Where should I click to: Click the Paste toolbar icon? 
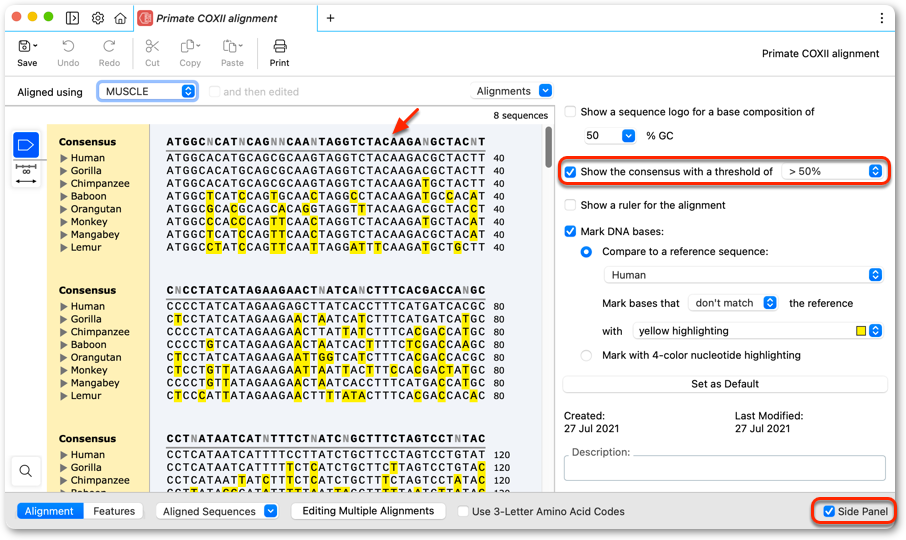(x=232, y=47)
